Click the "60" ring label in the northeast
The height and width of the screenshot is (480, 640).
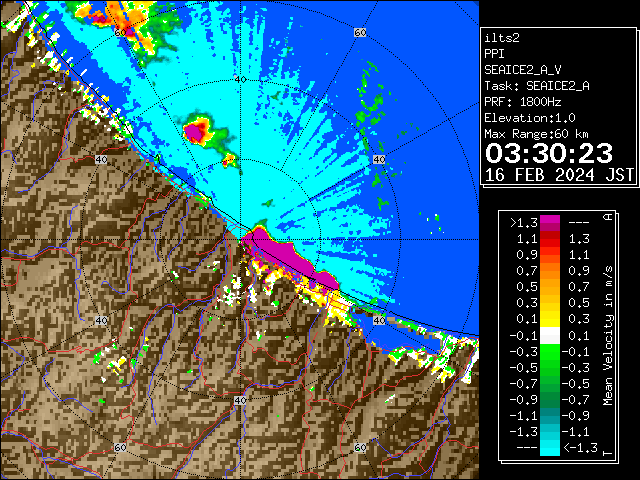tap(360, 33)
